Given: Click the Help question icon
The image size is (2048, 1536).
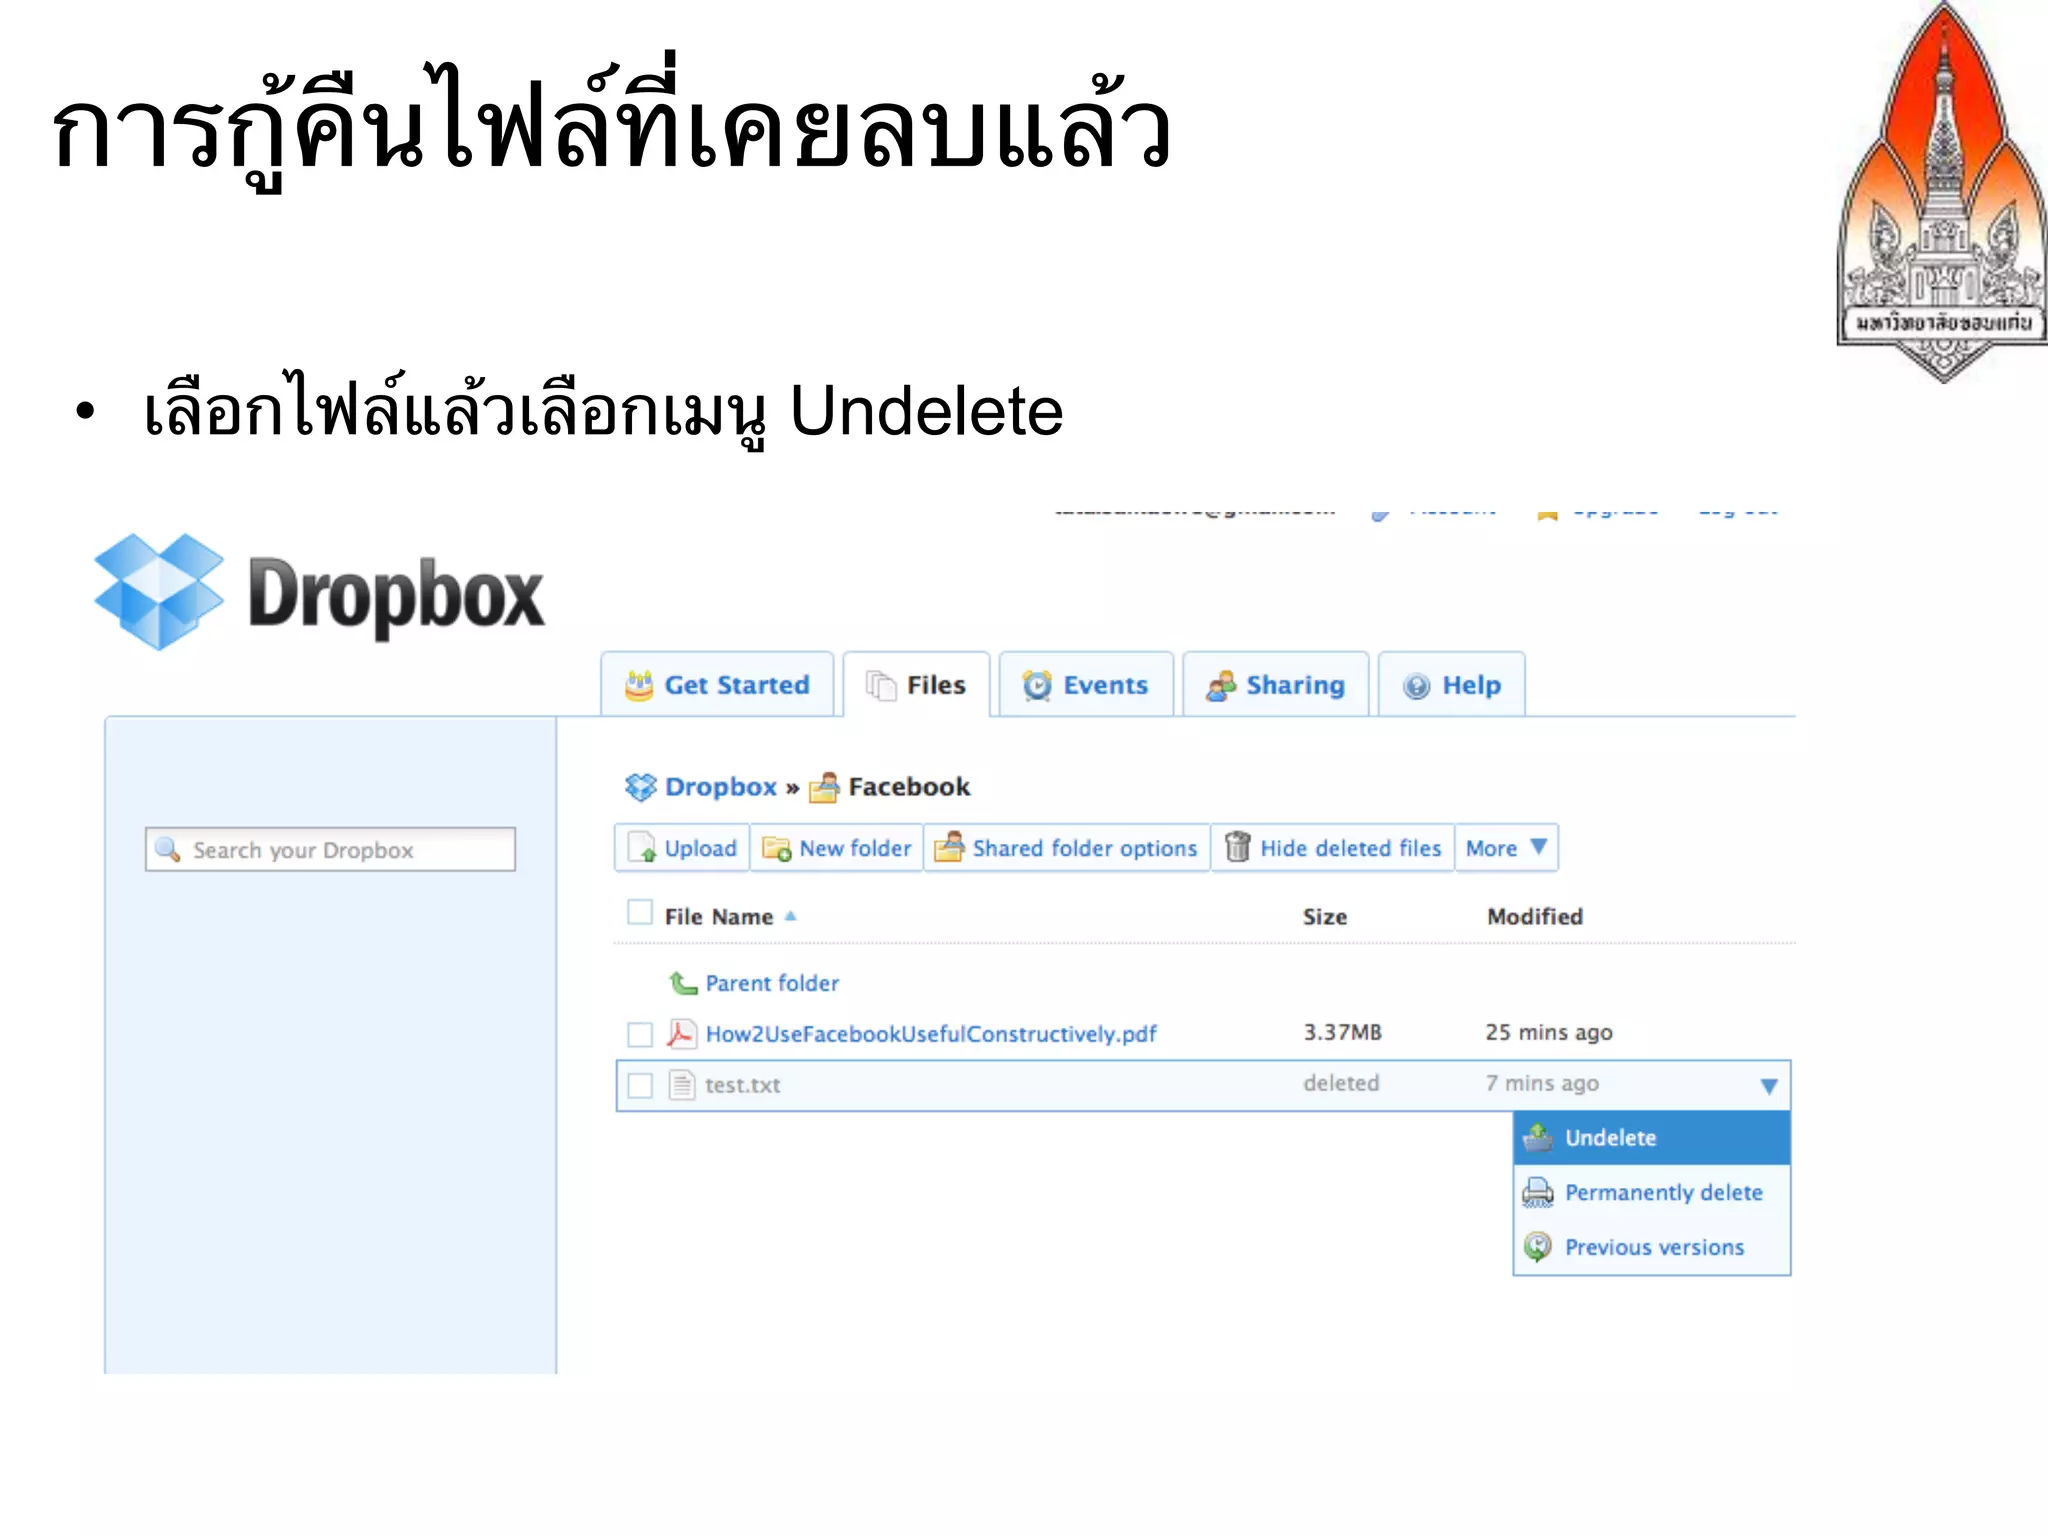Looking at the screenshot, I should 1416,686.
